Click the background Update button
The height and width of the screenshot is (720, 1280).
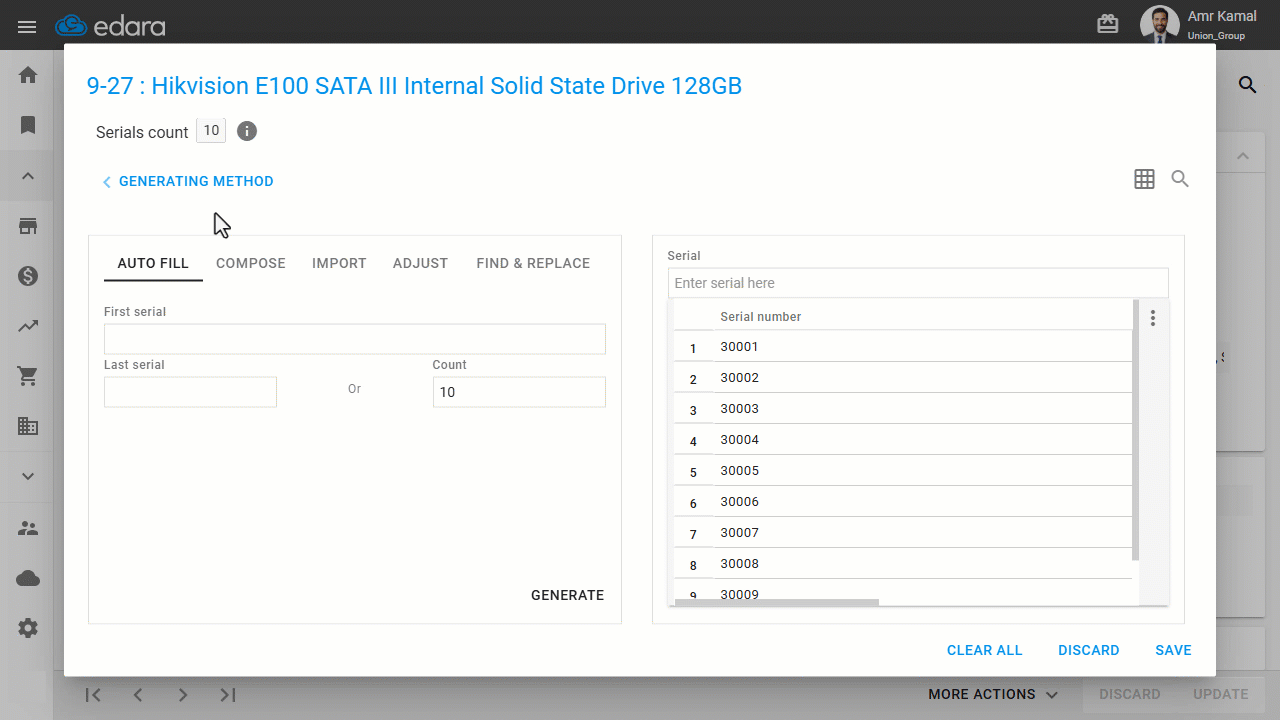click(1220, 694)
